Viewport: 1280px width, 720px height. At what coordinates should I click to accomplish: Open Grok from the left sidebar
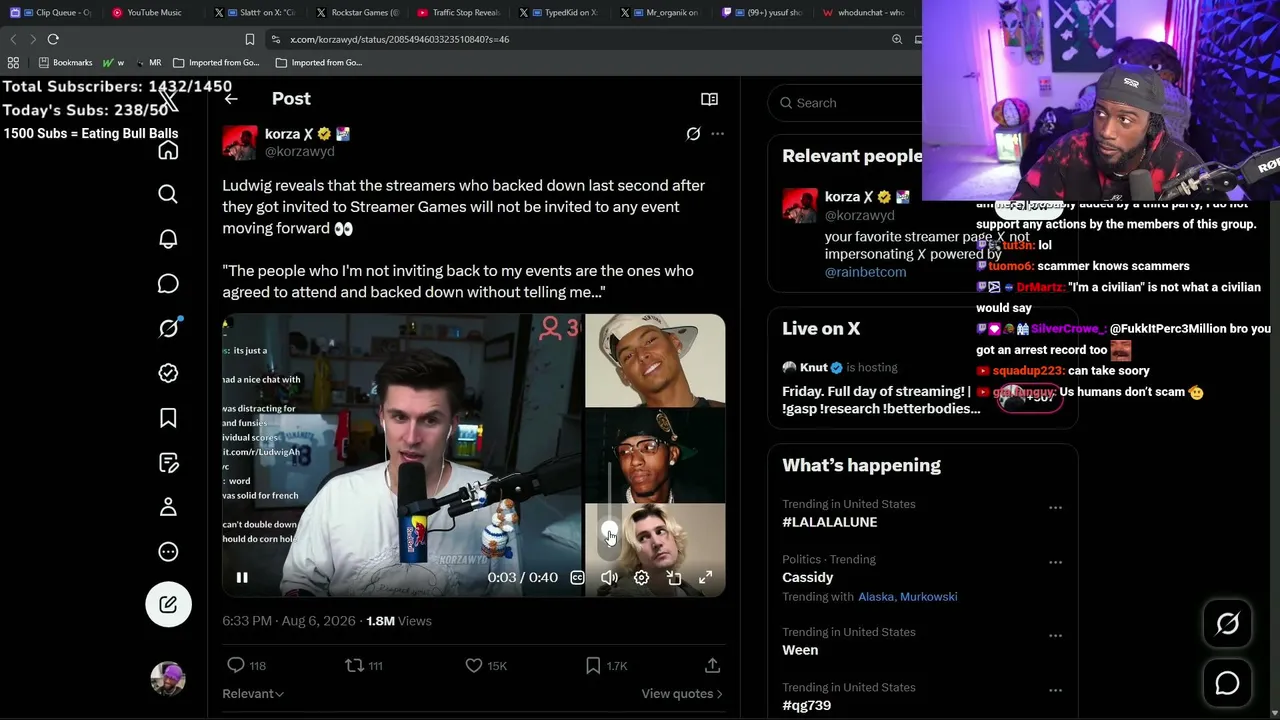pyautogui.click(x=168, y=328)
